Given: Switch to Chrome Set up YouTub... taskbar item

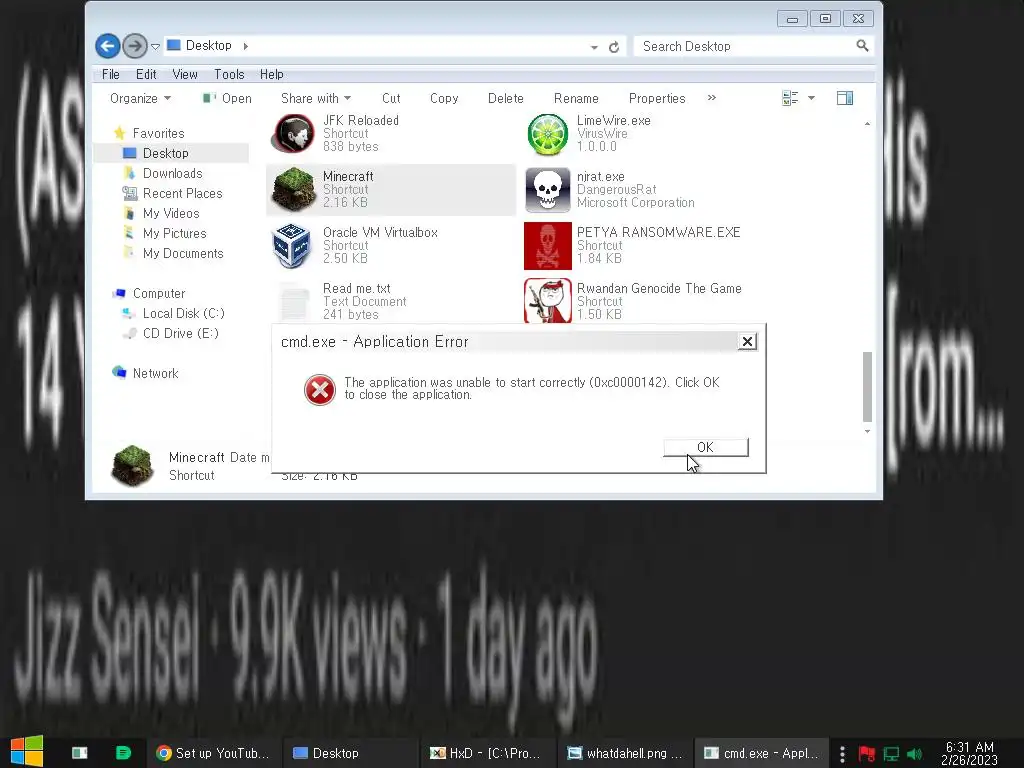Looking at the screenshot, I should click(212, 753).
